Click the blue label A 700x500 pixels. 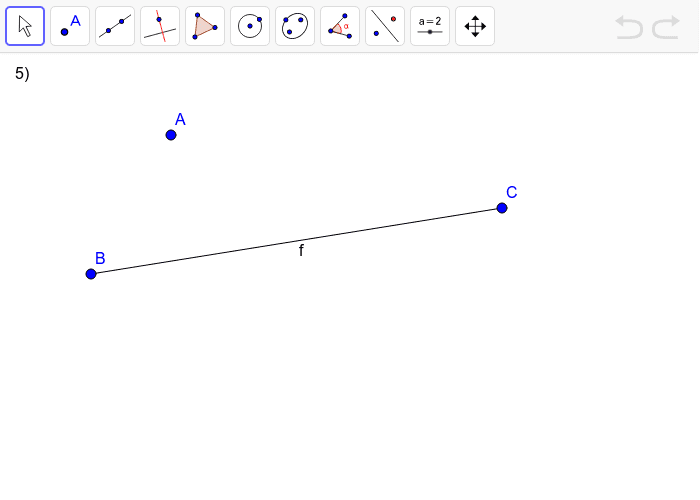coord(180,119)
